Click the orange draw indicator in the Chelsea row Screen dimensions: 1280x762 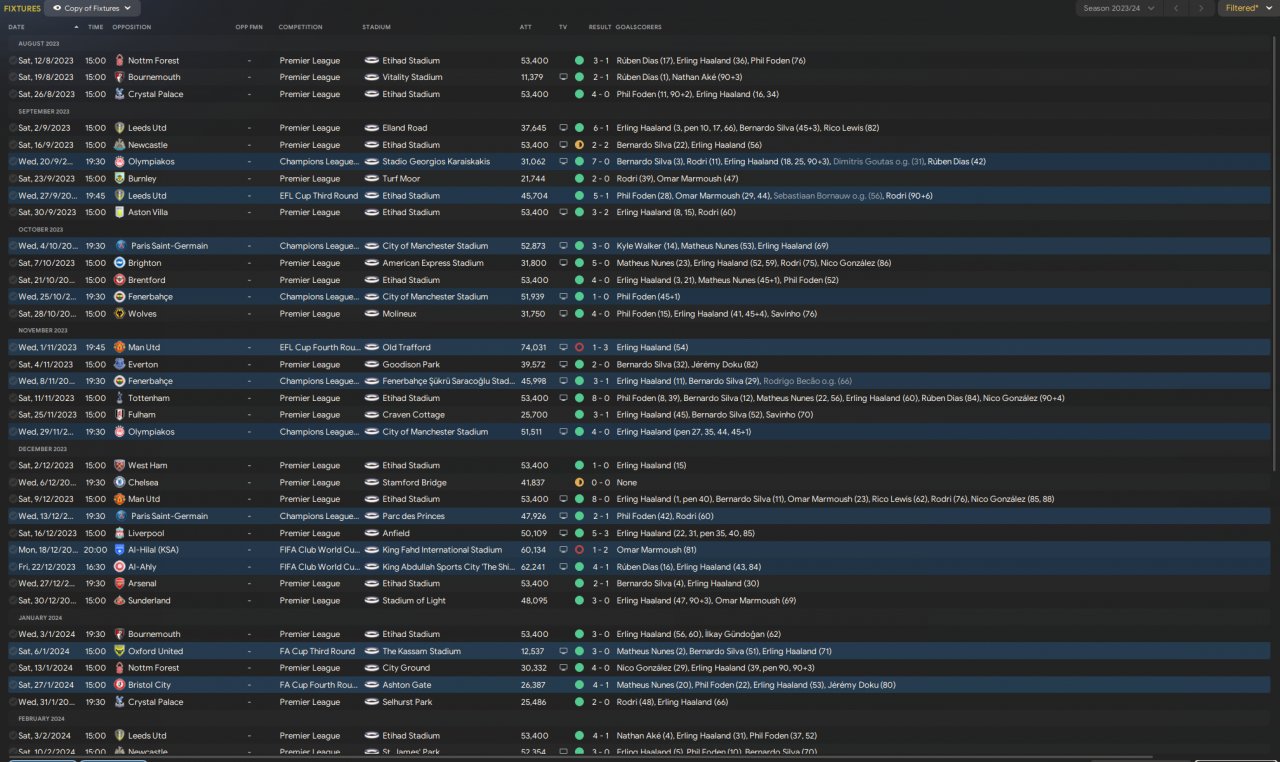point(579,483)
